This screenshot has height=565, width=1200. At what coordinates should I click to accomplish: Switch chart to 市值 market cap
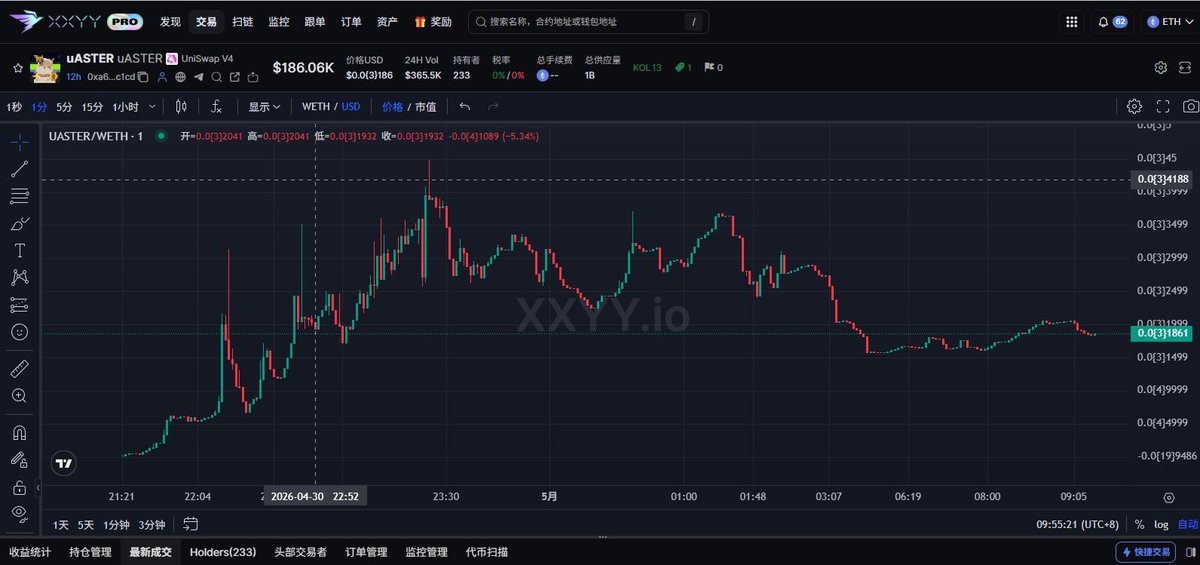tap(425, 106)
